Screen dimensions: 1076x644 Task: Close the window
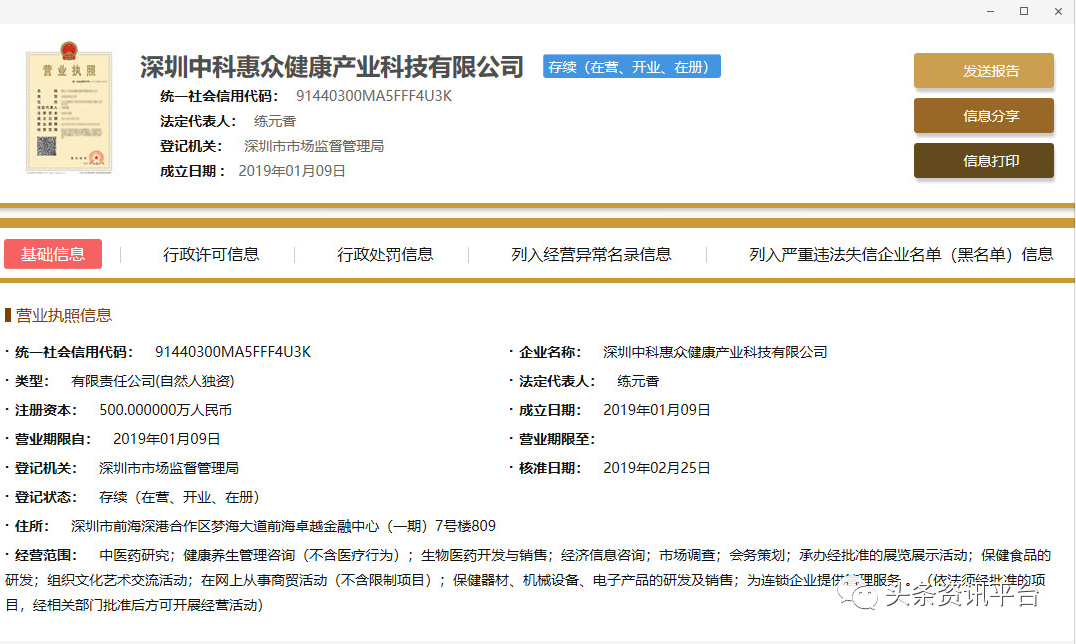(1057, 11)
